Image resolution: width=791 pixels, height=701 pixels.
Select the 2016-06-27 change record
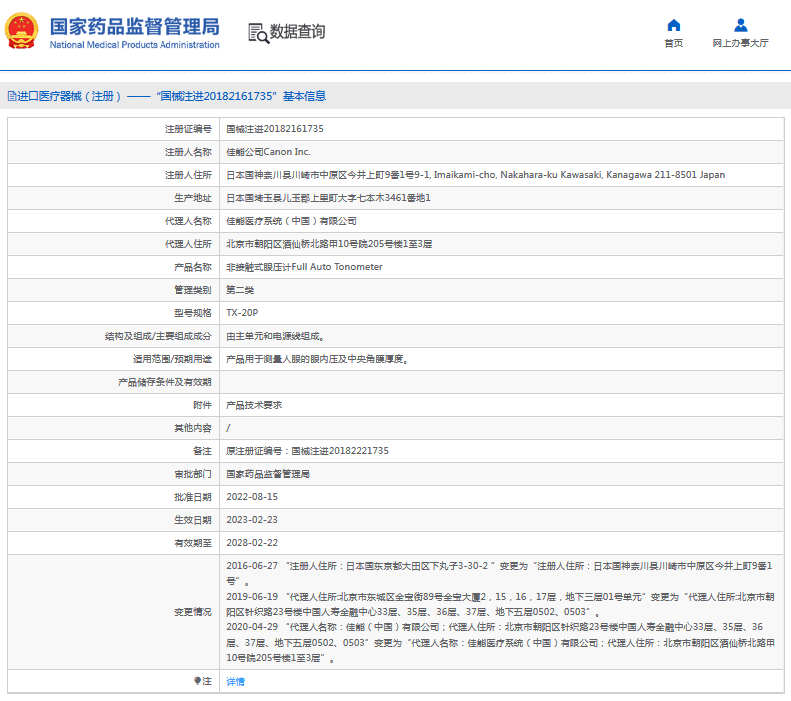click(x=499, y=573)
